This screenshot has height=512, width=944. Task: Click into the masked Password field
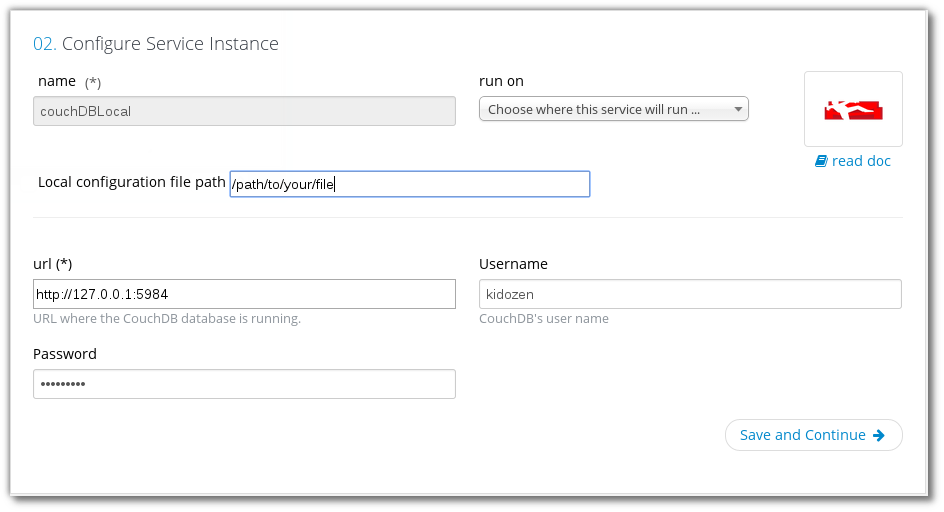(244, 384)
